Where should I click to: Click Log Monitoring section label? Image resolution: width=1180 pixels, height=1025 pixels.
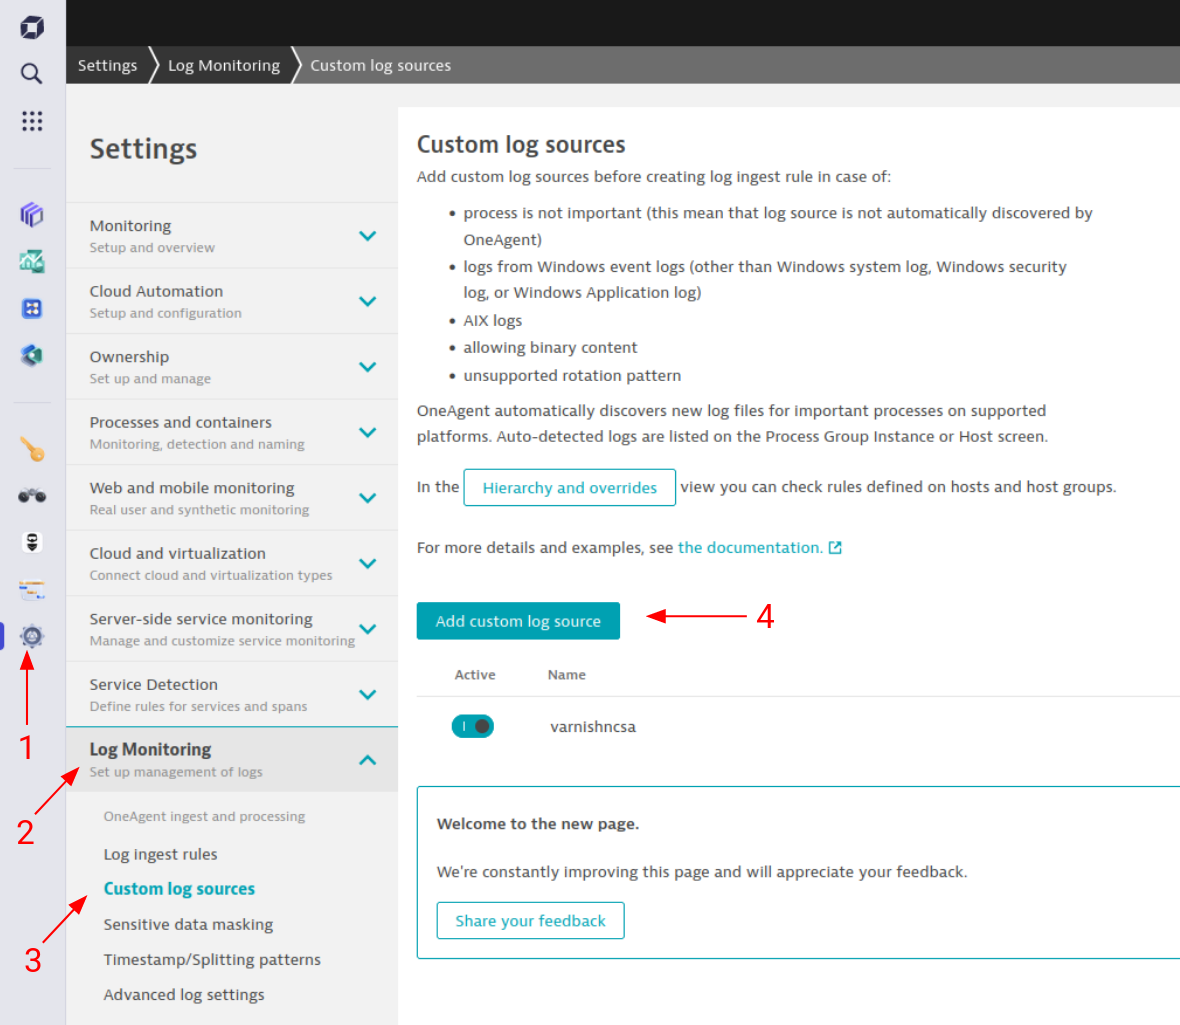176,759
